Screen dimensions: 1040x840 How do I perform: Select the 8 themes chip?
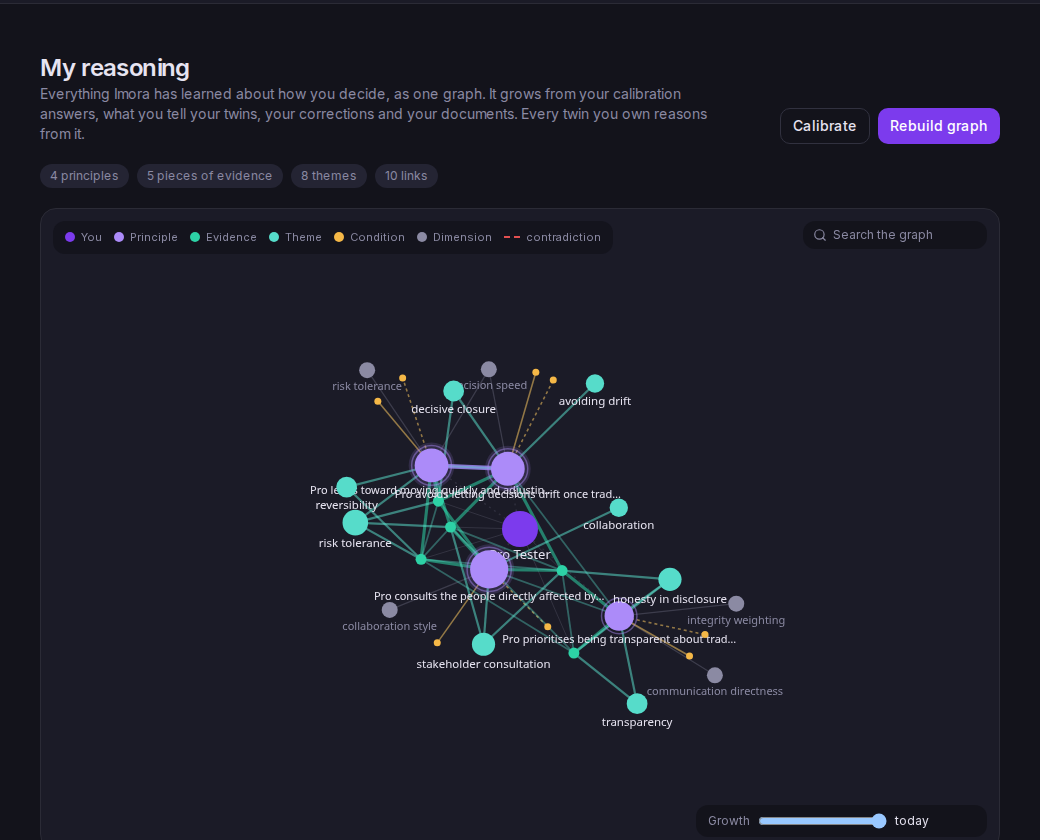click(329, 176)
